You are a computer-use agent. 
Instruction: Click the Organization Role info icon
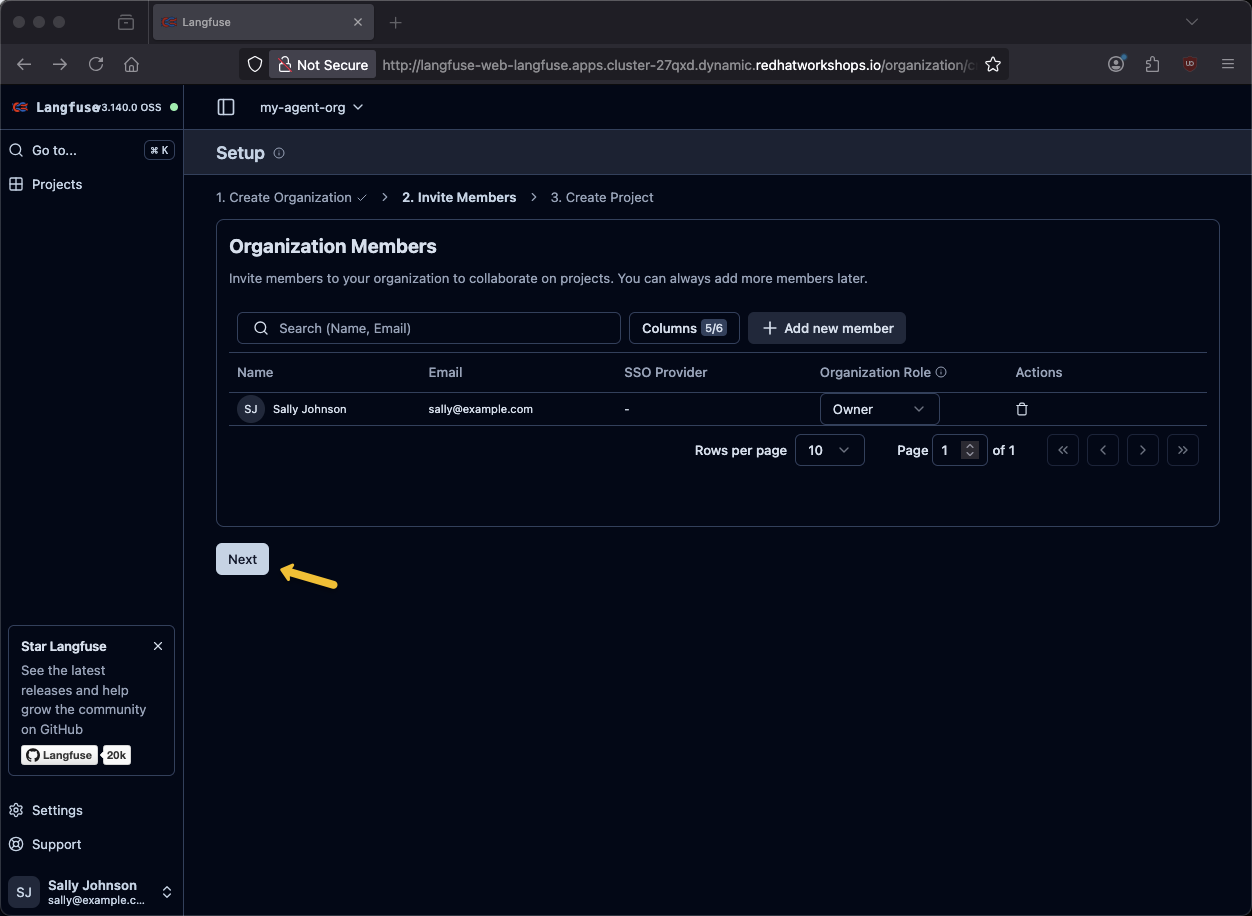pyautogui.click(x=941, y=372)
